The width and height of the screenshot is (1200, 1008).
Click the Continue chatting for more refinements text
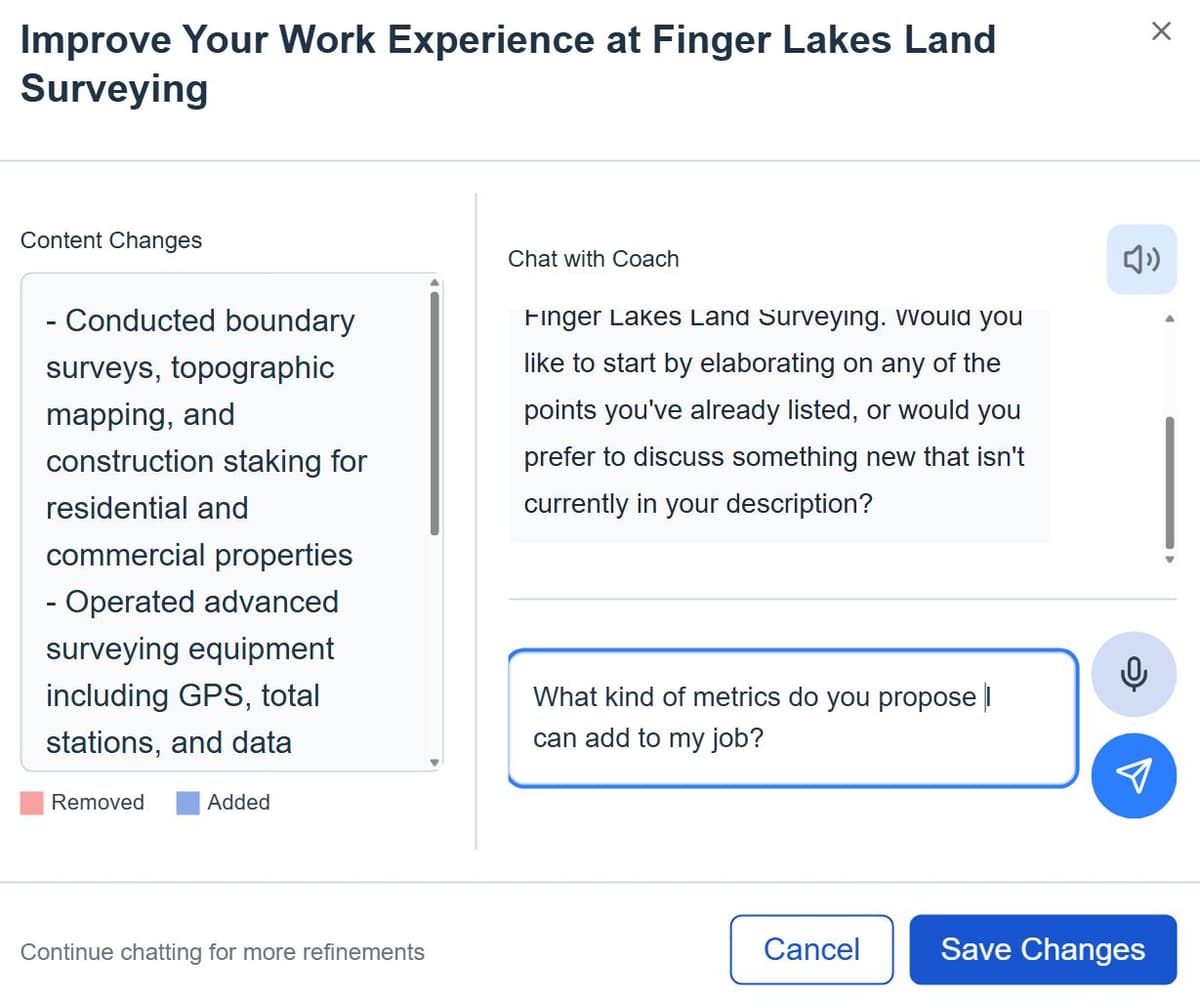click(x=222, y=951)
